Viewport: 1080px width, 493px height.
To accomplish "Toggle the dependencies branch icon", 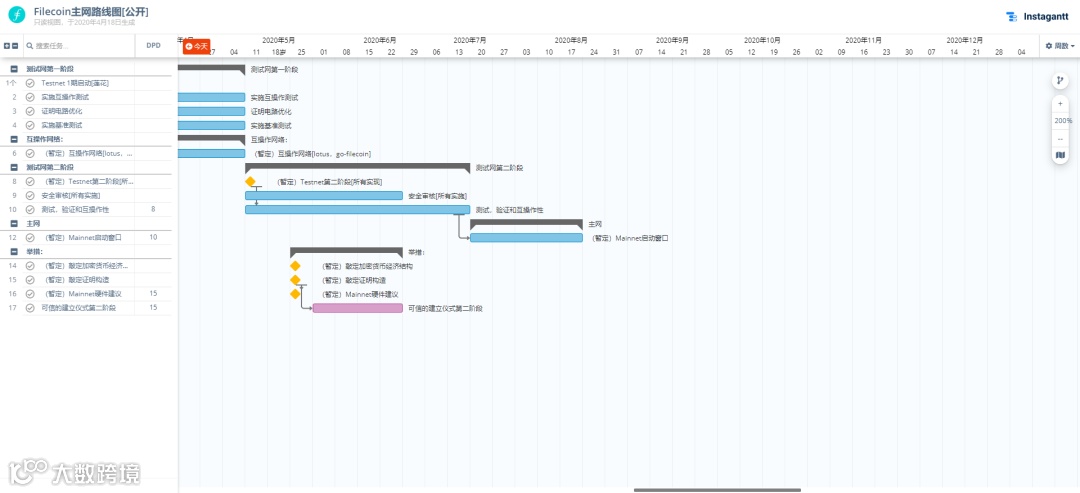I will pos(1060,81).
